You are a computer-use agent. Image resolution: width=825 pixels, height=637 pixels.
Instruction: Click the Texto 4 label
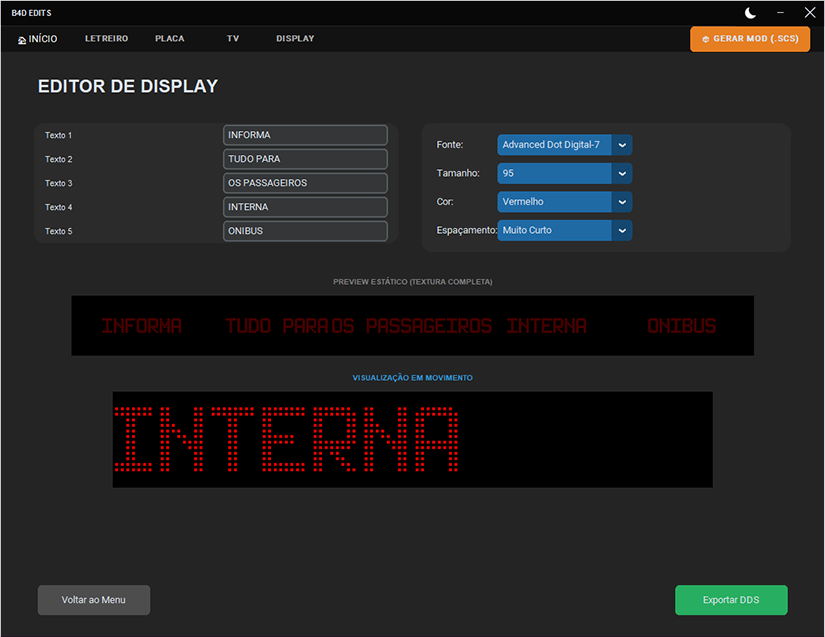58,207
